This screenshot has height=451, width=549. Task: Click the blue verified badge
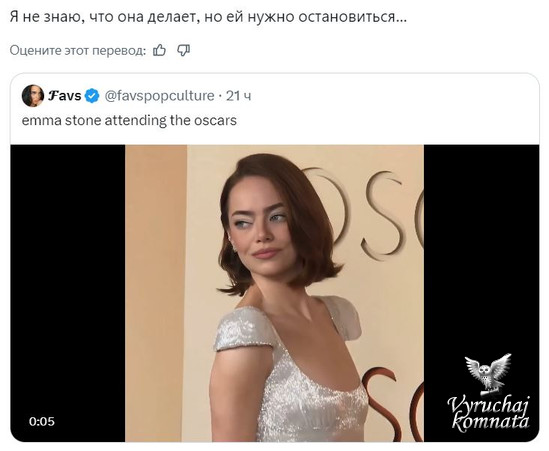(x=92, y=96)
